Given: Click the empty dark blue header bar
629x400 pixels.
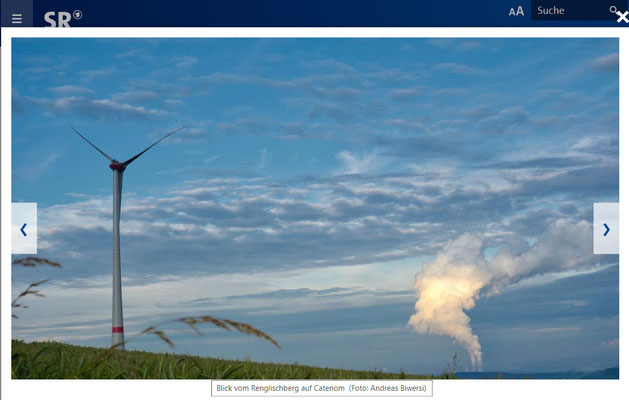Looking at the screenshot, I should coord(293,13).
